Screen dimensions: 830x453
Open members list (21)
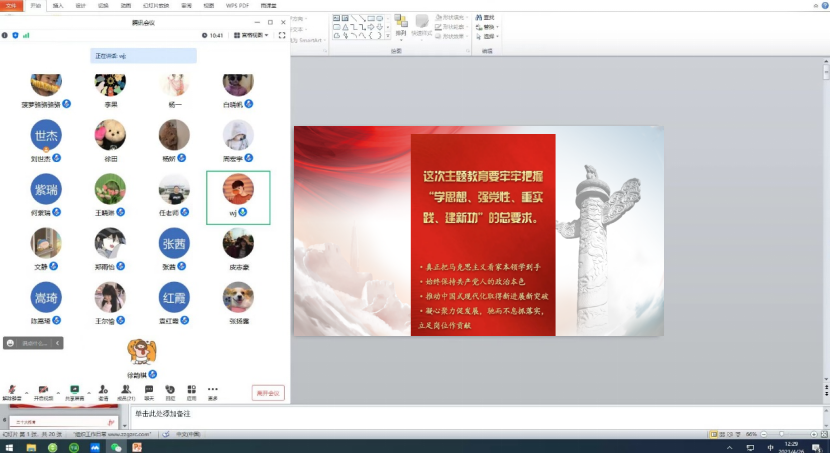[126, 390]
